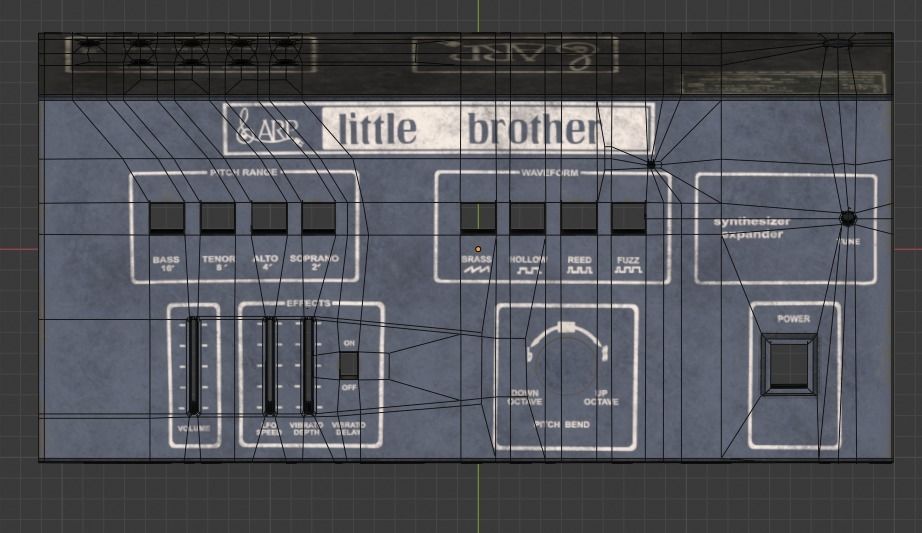Click the TENOR 8' pitch range switch
The image size is (922, 533).
pyautogui.click(x=218, y=218)
